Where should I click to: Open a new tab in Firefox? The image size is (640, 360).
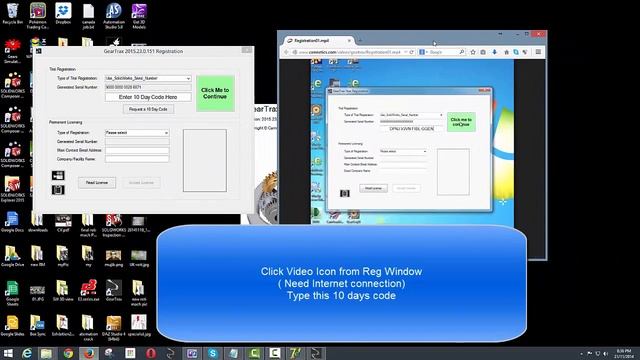[x=360, y=41]
